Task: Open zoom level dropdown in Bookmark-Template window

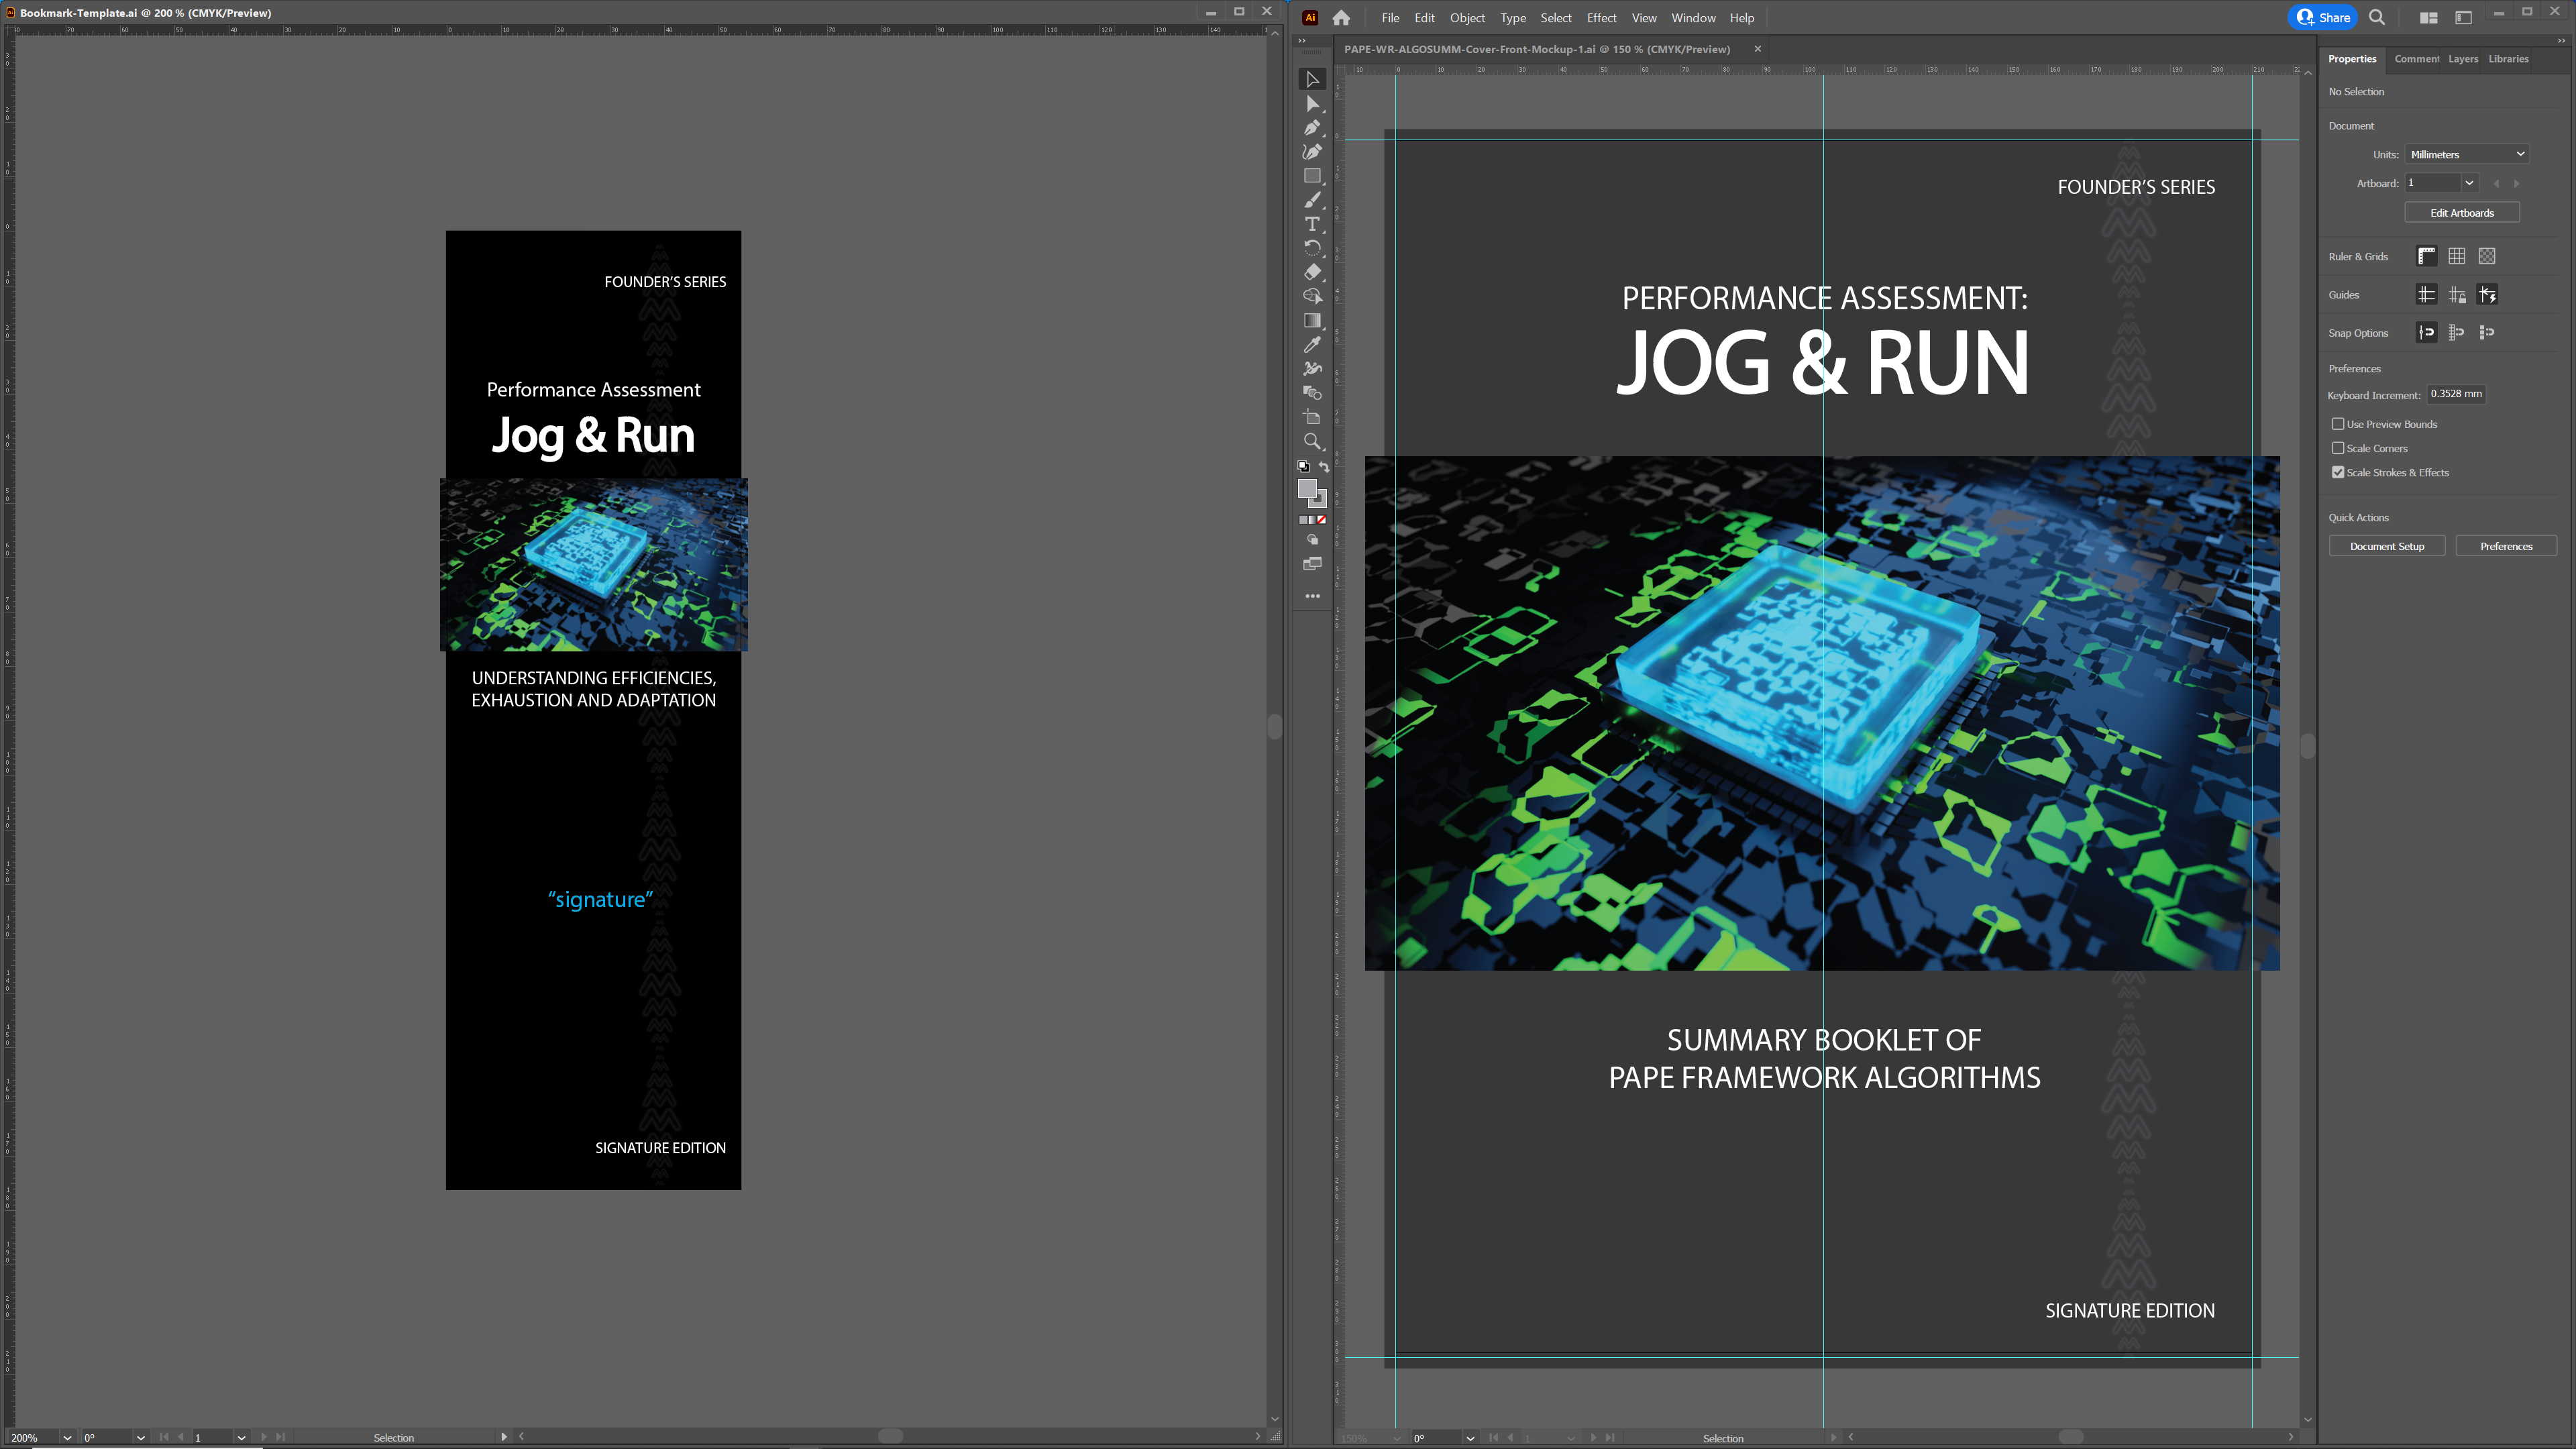Action: point(67,1437)
